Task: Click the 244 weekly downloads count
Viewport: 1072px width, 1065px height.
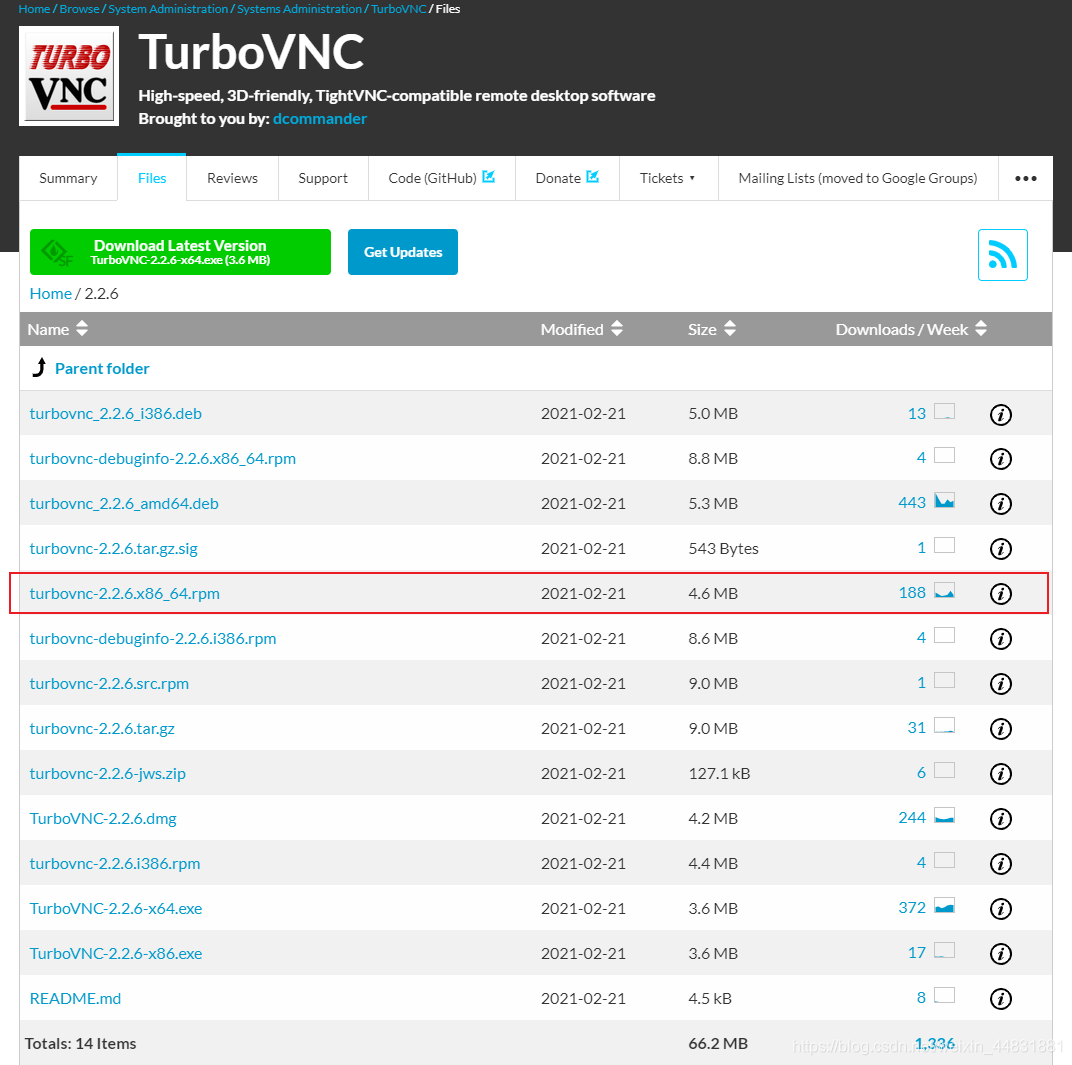Action: (x=911, y=818)
